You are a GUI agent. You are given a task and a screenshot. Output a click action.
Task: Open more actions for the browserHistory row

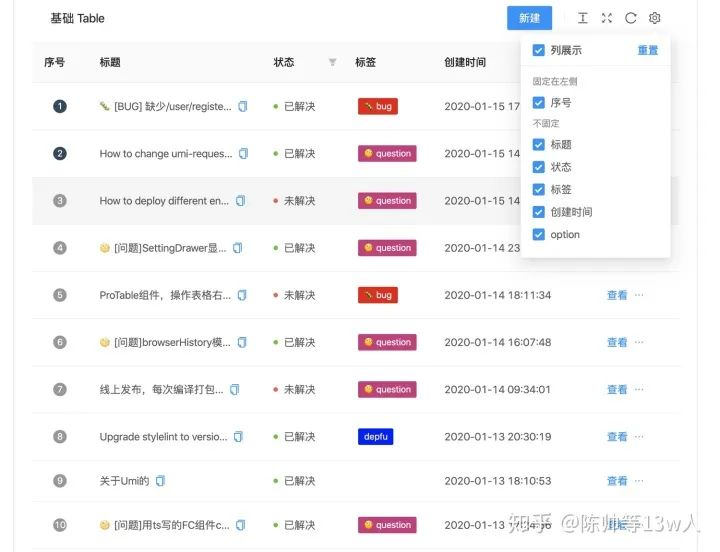[639, 342]
